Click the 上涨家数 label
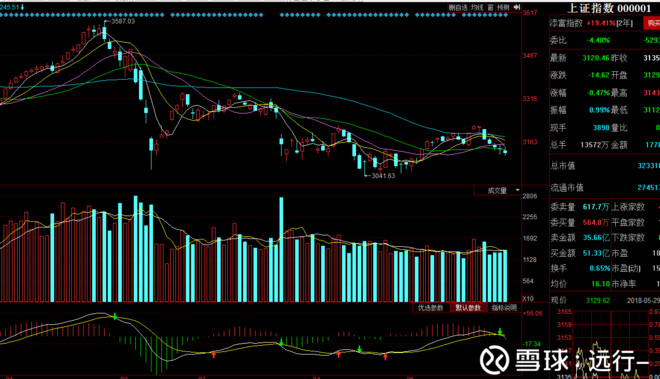Screen dimensions: 660x379 [628, 207]
